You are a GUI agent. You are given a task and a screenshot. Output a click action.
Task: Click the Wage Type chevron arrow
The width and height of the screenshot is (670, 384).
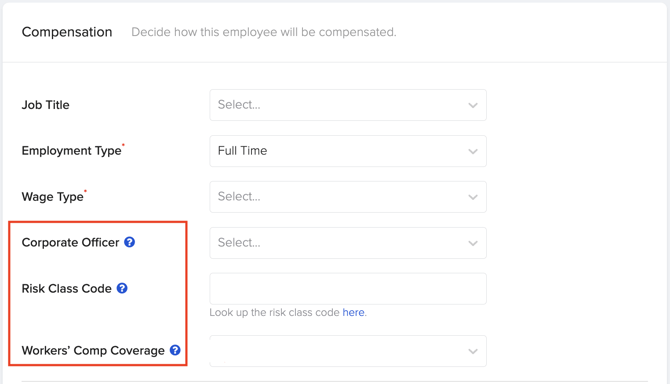473,197
